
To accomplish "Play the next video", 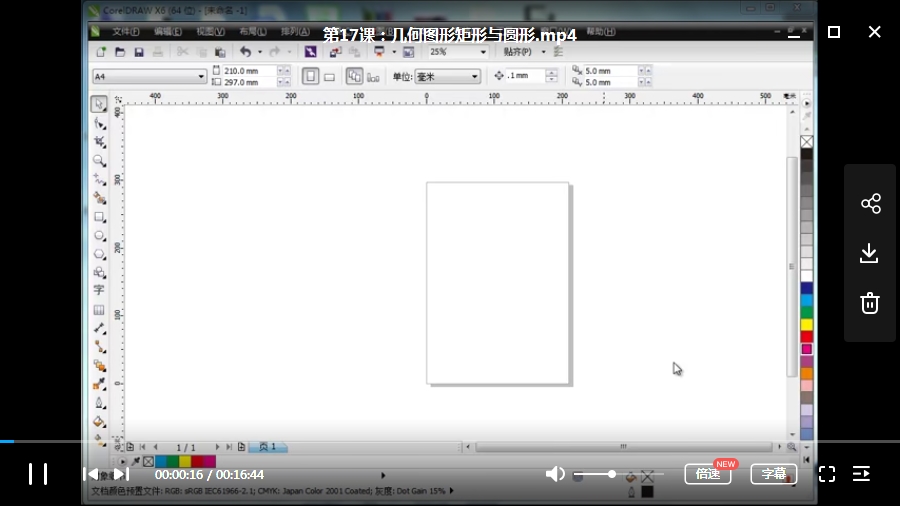I will pyautogui.click(x=121, y=474).
